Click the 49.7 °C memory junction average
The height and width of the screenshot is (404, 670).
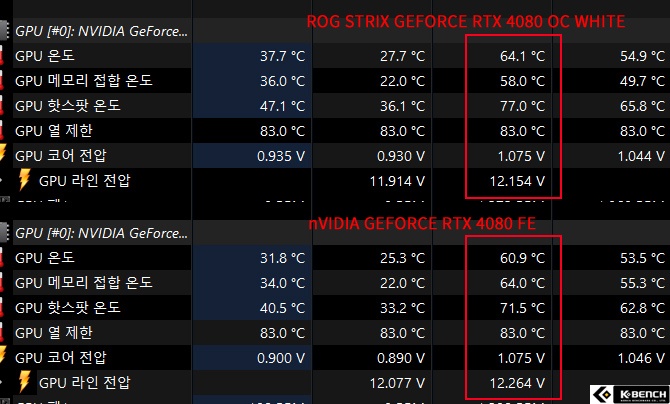[x=643, y=81]
